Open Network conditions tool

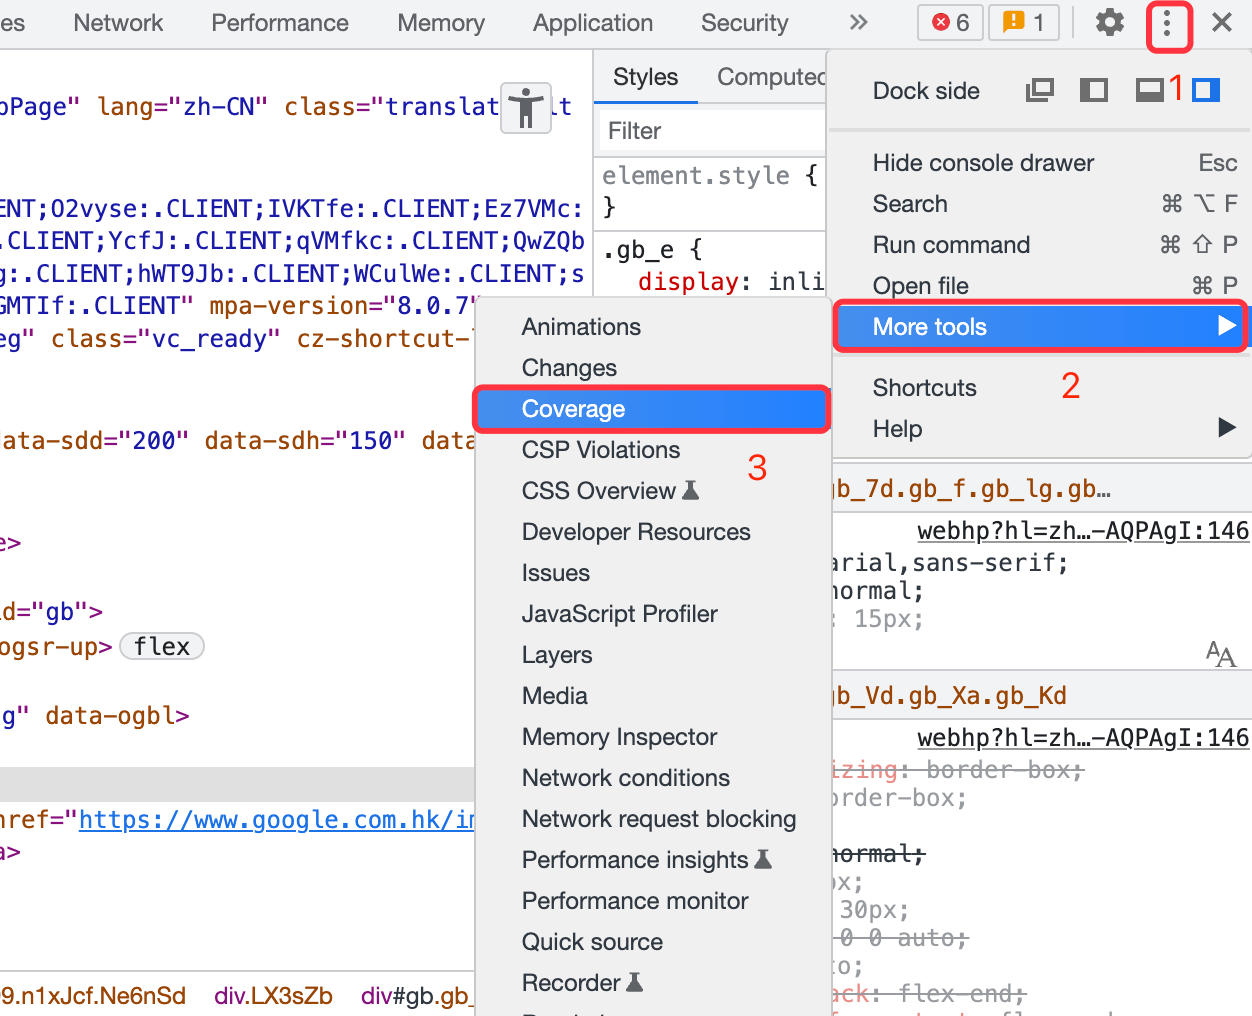[x=654, y=778]
